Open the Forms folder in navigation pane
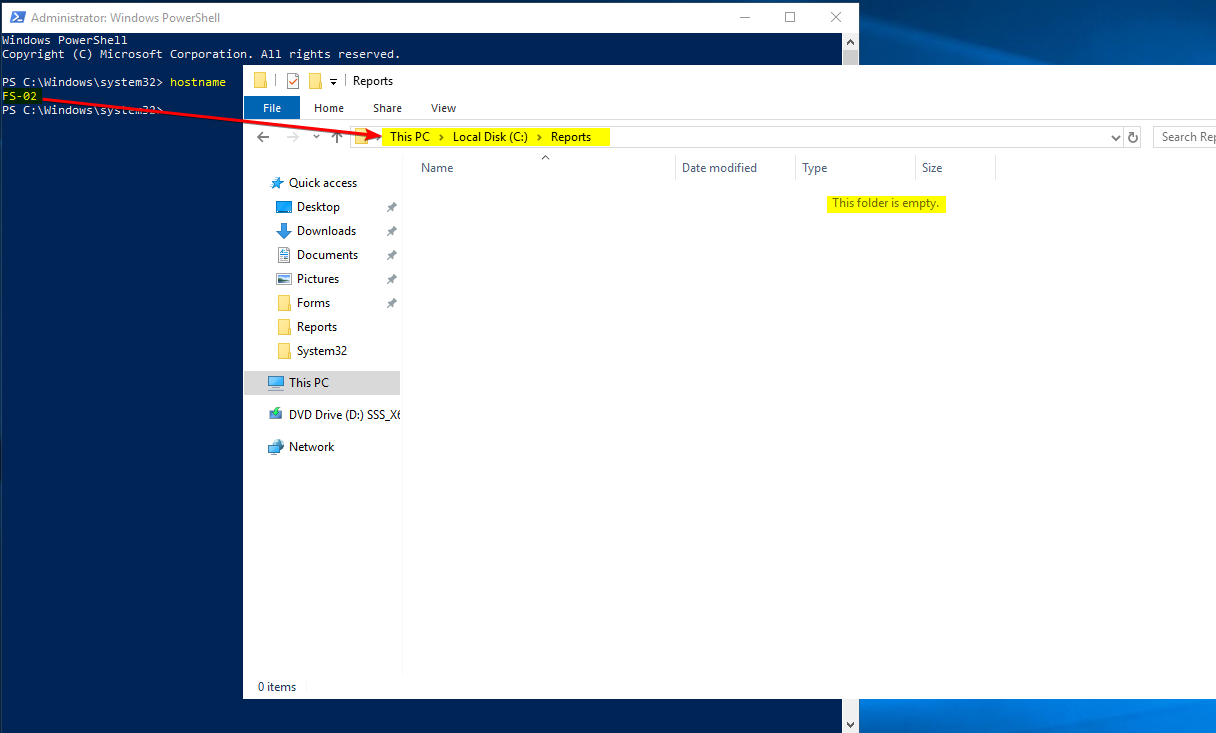The image size is (1216, 733). [x=313, y=303]
